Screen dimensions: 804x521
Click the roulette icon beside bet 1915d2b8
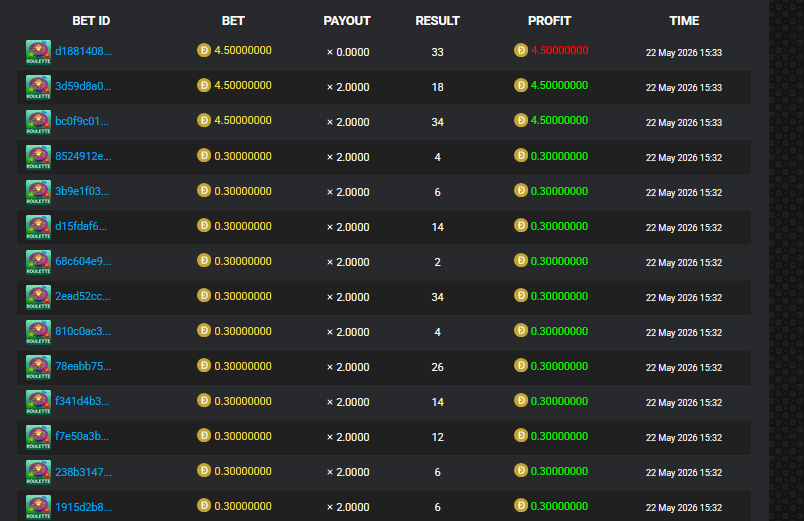(x=38, y=507)
